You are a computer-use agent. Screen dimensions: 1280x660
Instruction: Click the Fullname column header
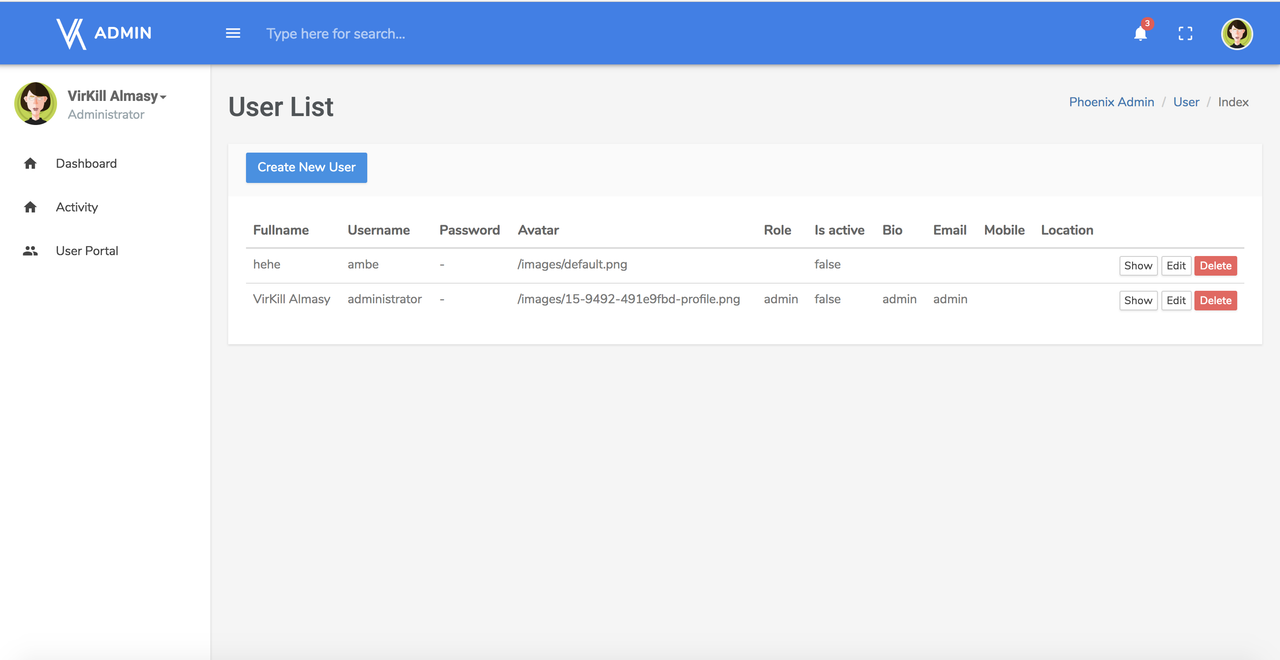point(281,230)
